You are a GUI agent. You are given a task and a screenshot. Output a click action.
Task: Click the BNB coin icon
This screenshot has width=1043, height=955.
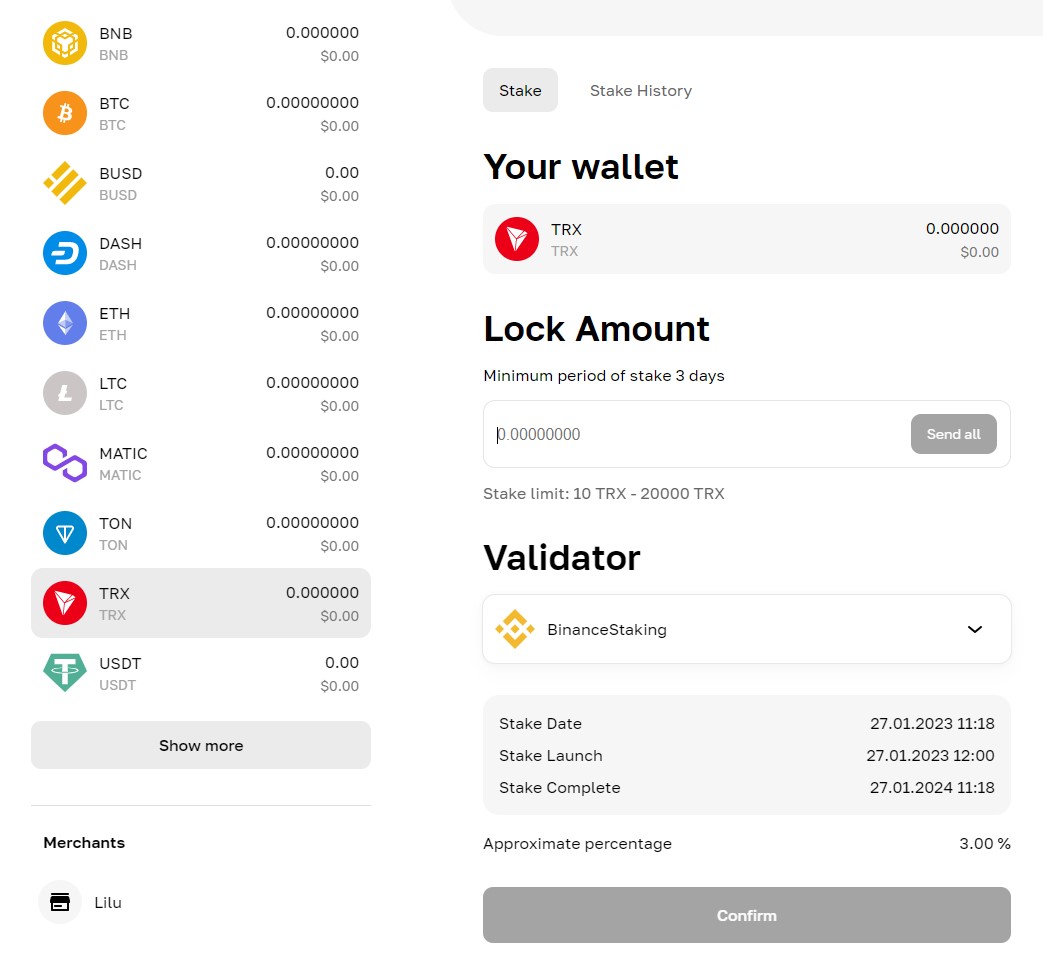[x=65, y=43]
